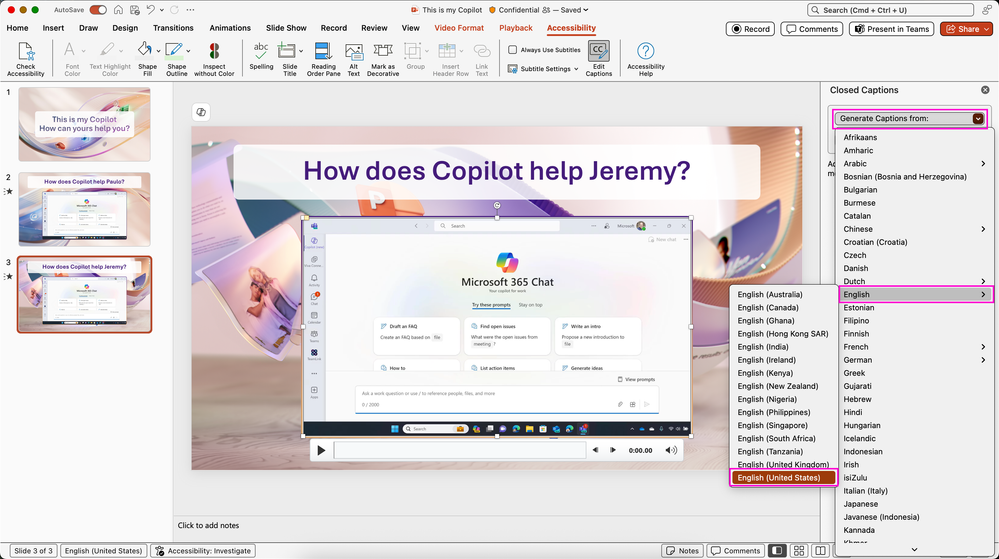Choose English (United Kingdom) from submenu

tap(783, 465)
